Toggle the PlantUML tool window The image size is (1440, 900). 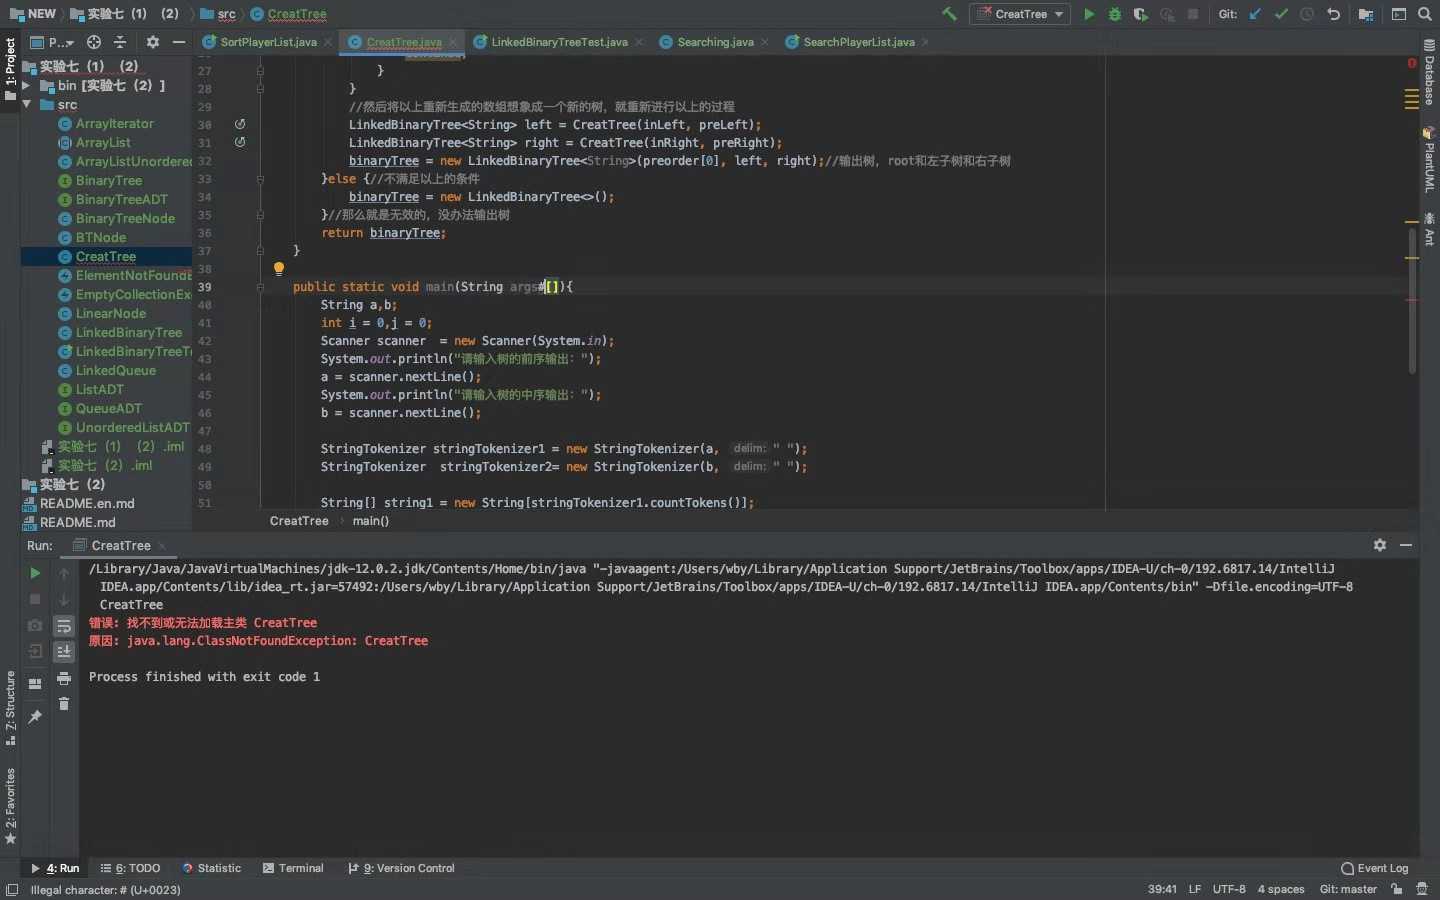1429,160
